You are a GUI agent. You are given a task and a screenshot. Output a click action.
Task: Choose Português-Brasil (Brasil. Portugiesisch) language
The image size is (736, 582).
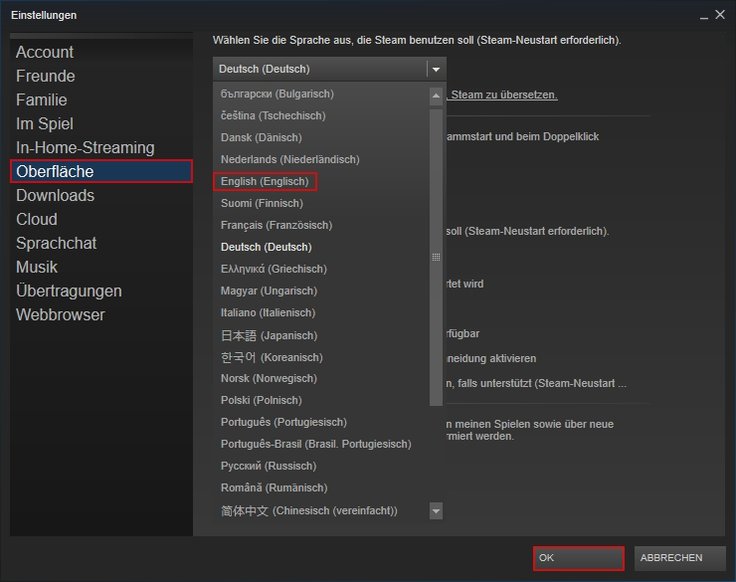pyautogui.click(x=321, y=444)
